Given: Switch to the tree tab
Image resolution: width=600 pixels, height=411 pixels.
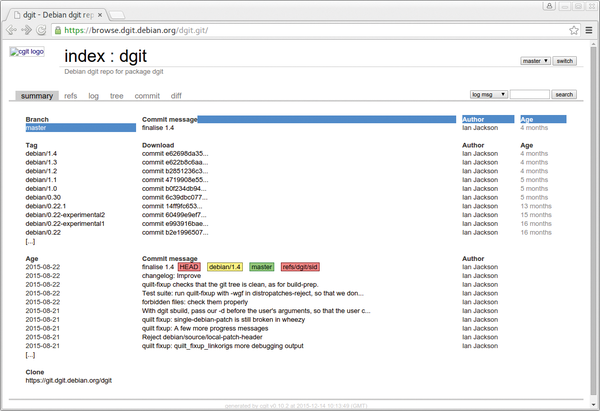Looking at the screenshot, I should [x=117, y=96].
